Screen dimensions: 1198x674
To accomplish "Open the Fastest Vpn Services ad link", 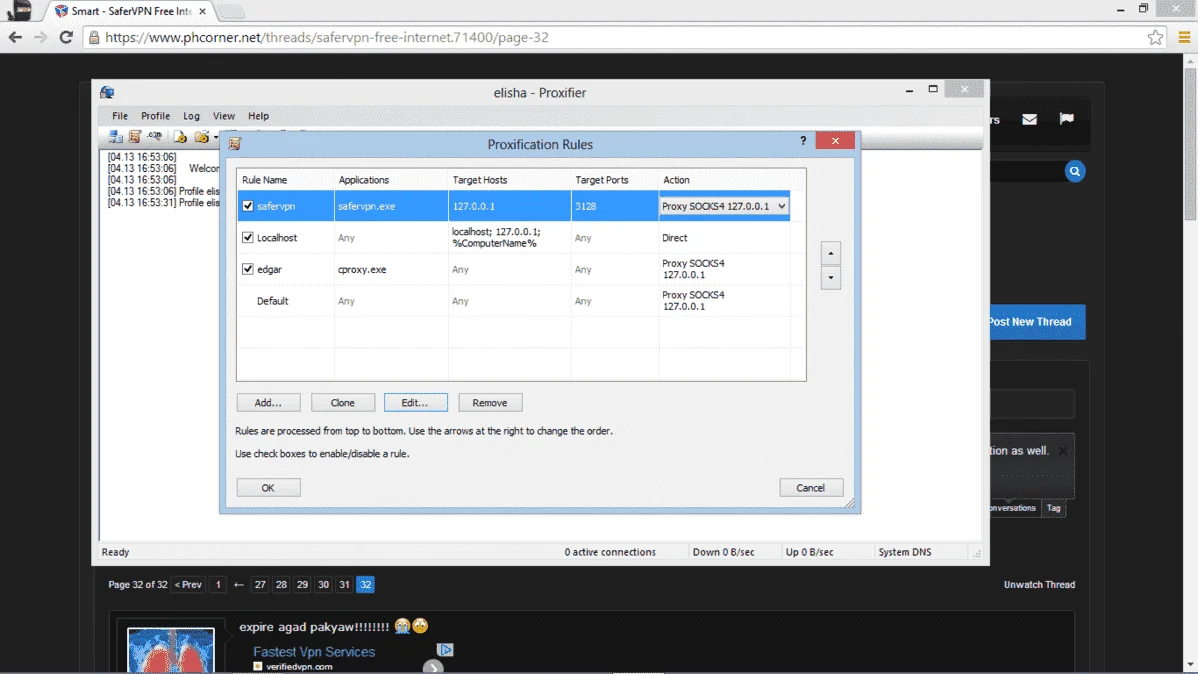I will pyautogui.click(x=314, y=652).
